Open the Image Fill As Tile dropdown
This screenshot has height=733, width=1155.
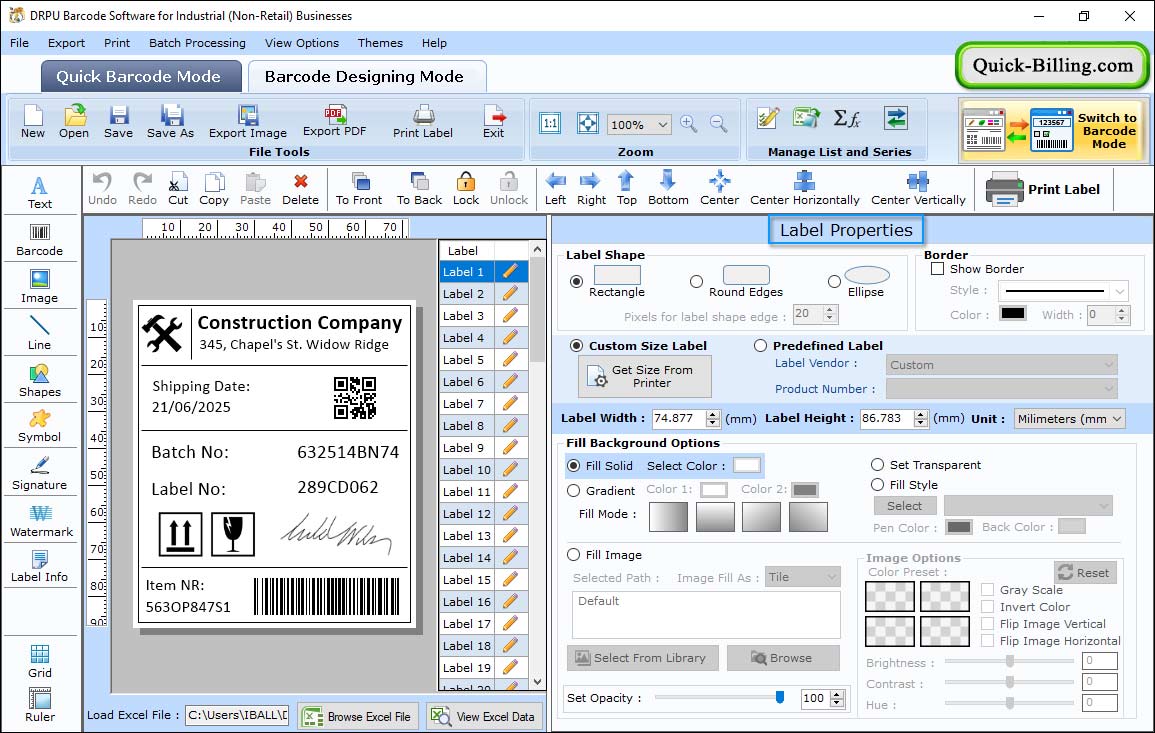pos(803,577)
